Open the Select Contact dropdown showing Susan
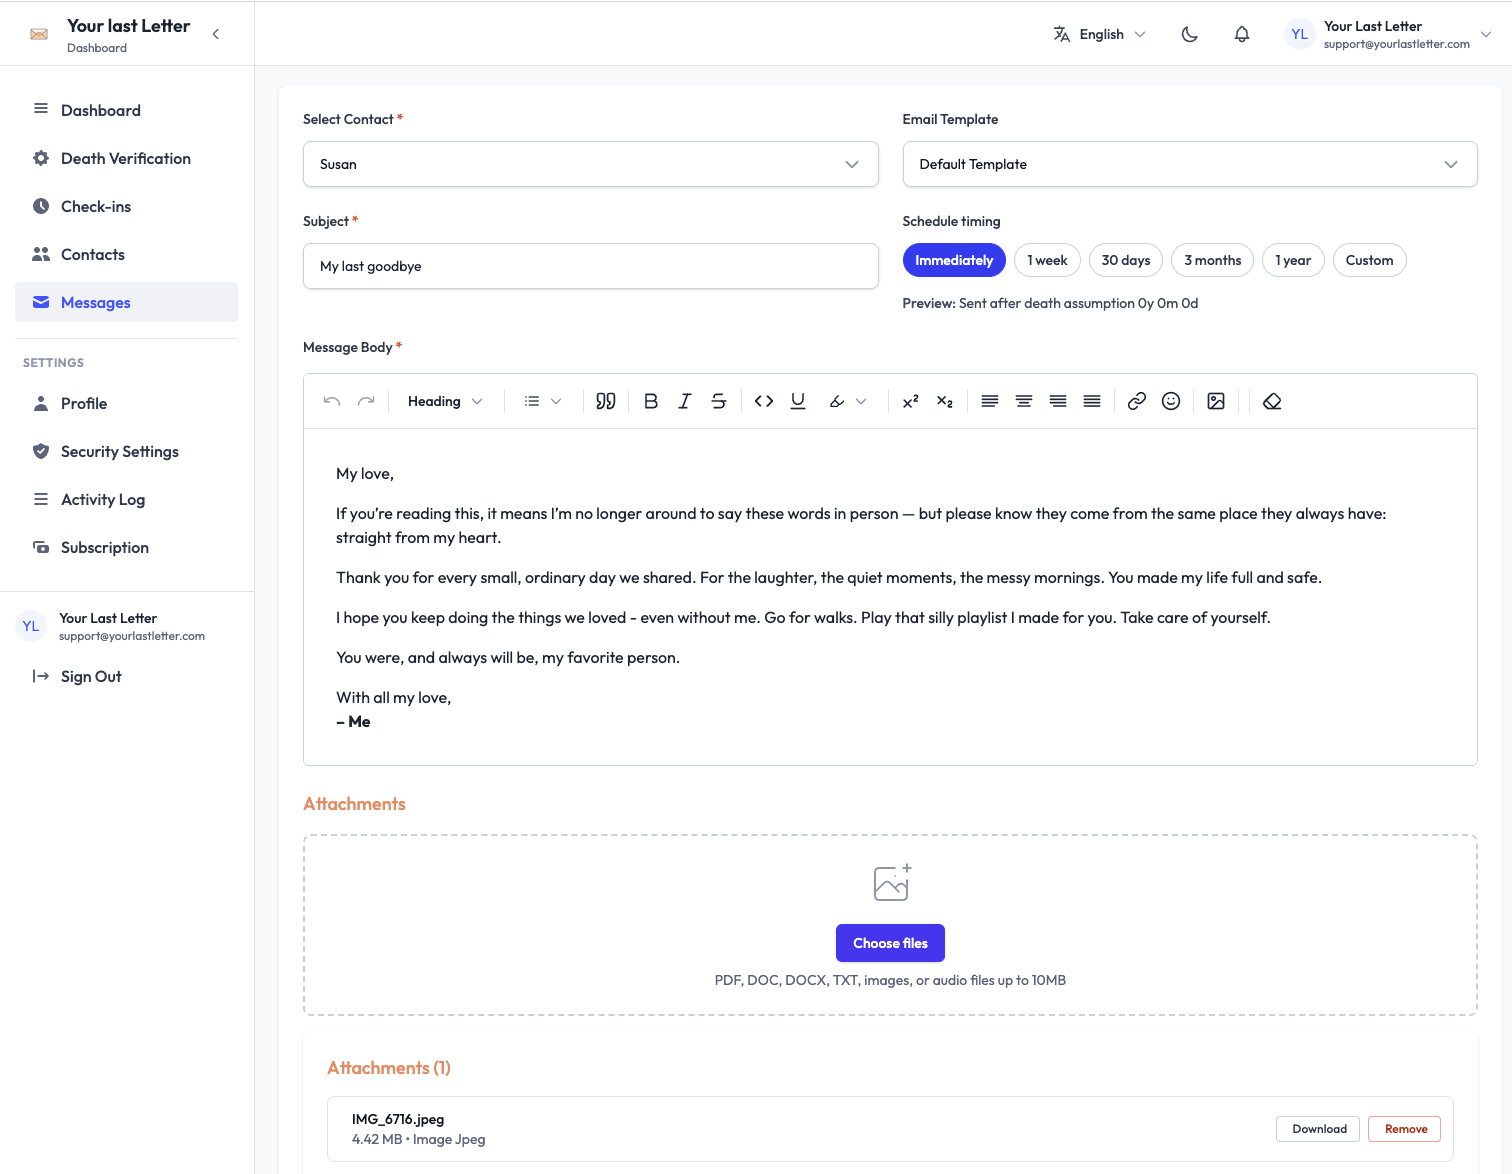1512x1174 pixels. click(x=590, y=164)
